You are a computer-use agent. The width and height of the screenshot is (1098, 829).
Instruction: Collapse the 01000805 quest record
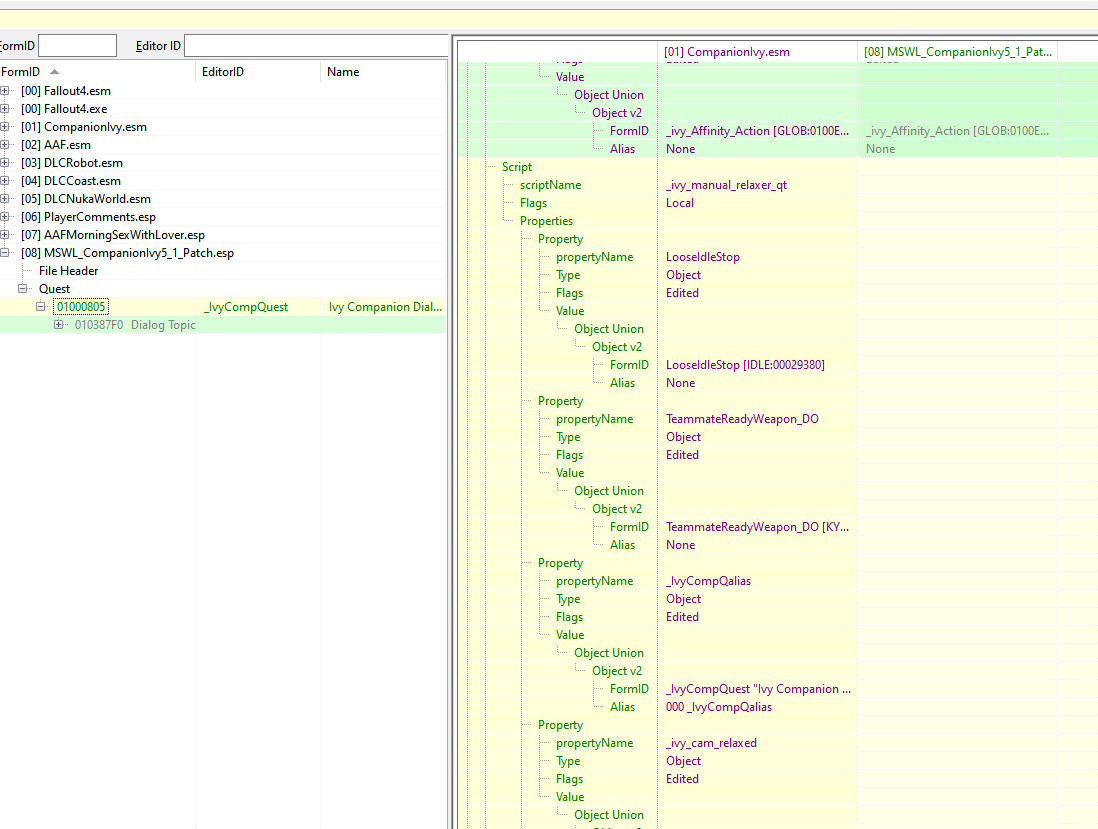point(41,307)
